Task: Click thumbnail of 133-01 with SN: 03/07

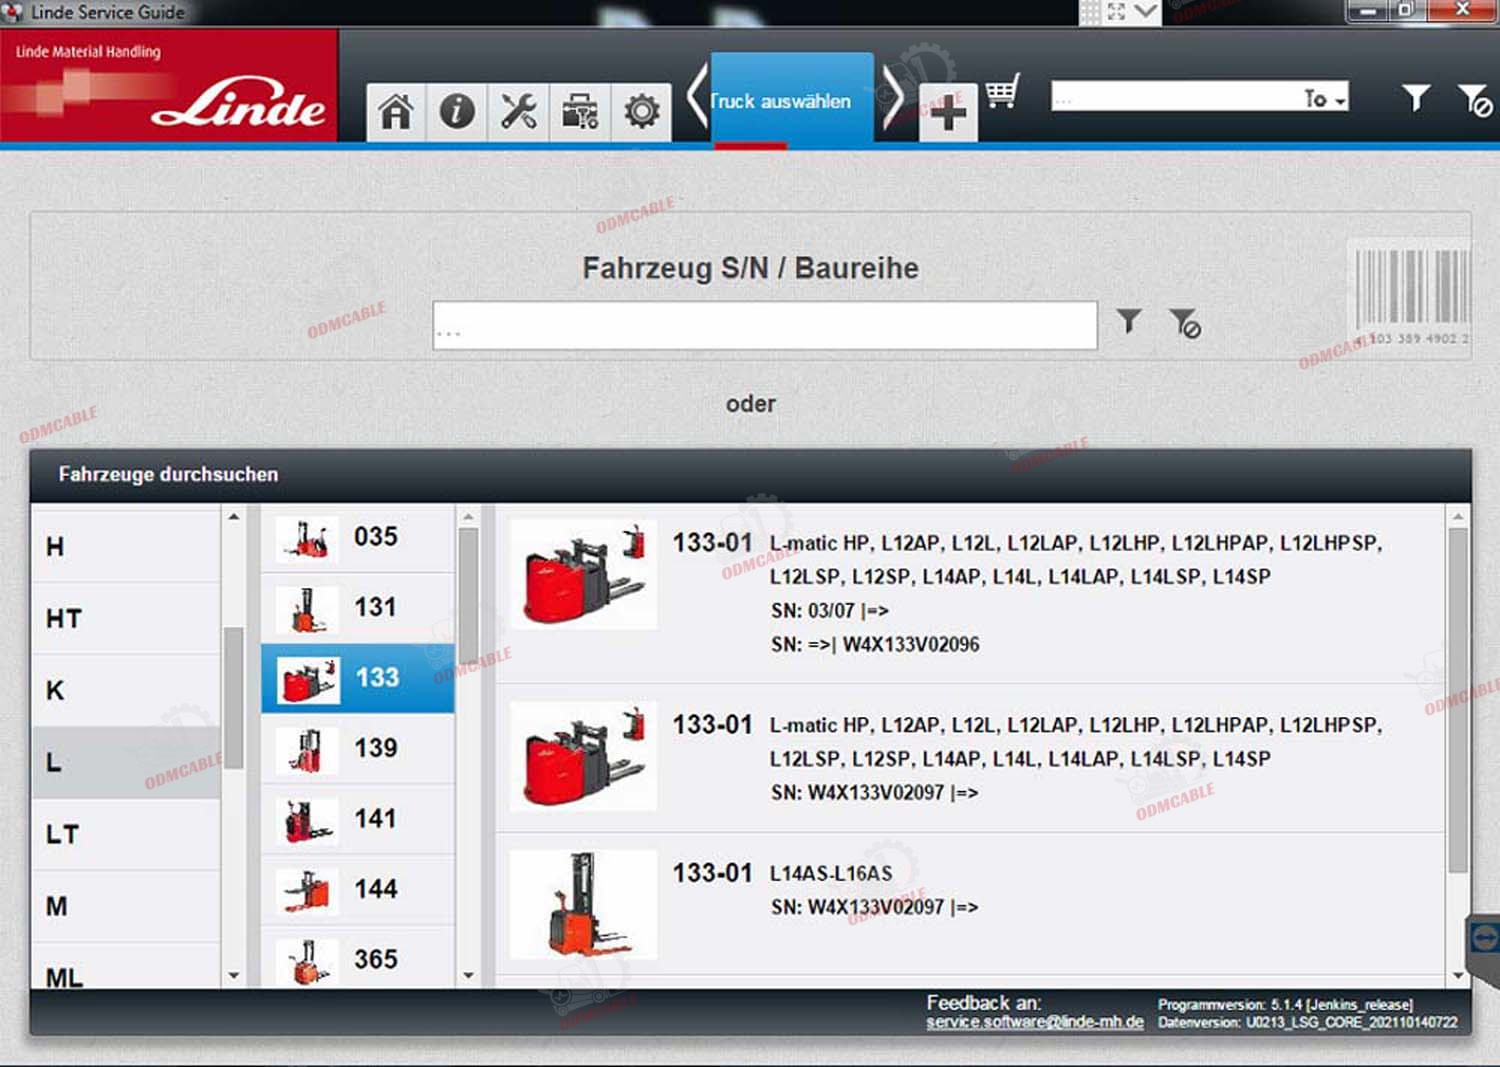Action: click(x=583, y=574)
